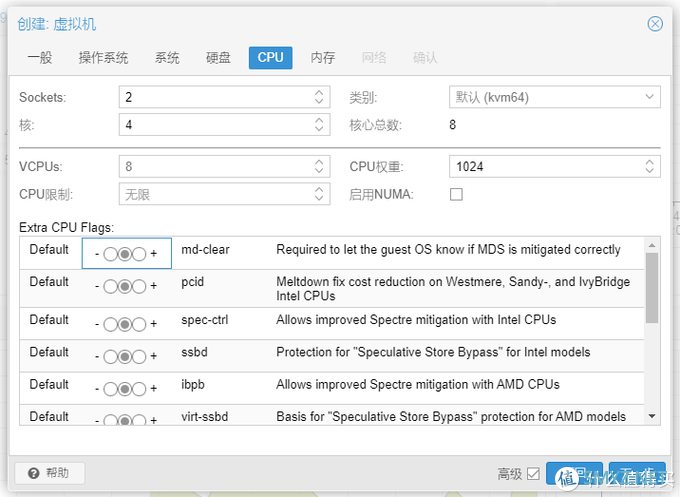The width and height of the screenshot is (680, 497).
Task: Decrease the Sockets value with down arrow
Action: (319, 101)
